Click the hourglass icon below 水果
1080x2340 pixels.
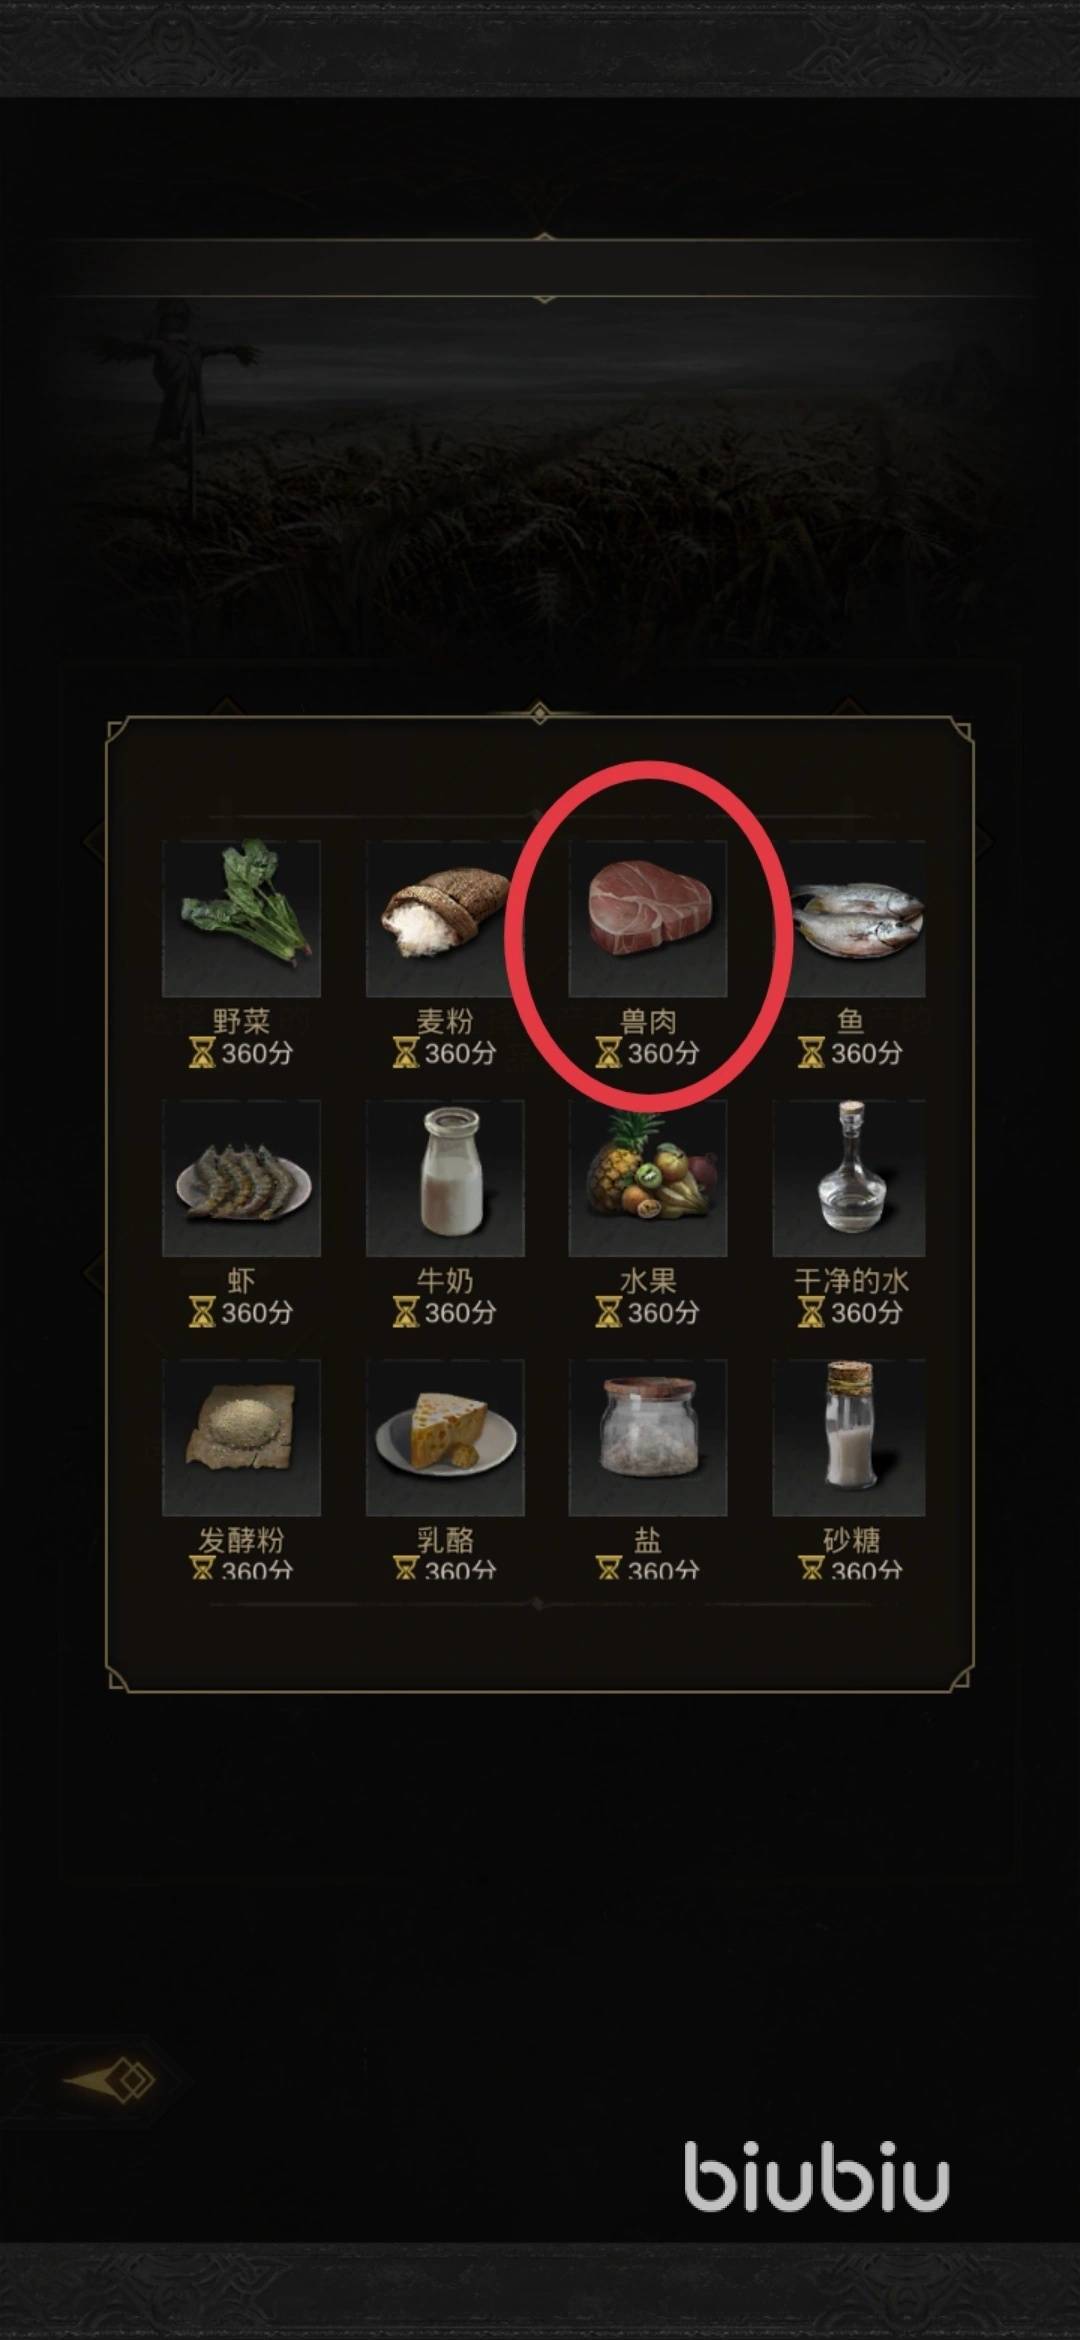pyautogui.click(x=608, y=1312)
